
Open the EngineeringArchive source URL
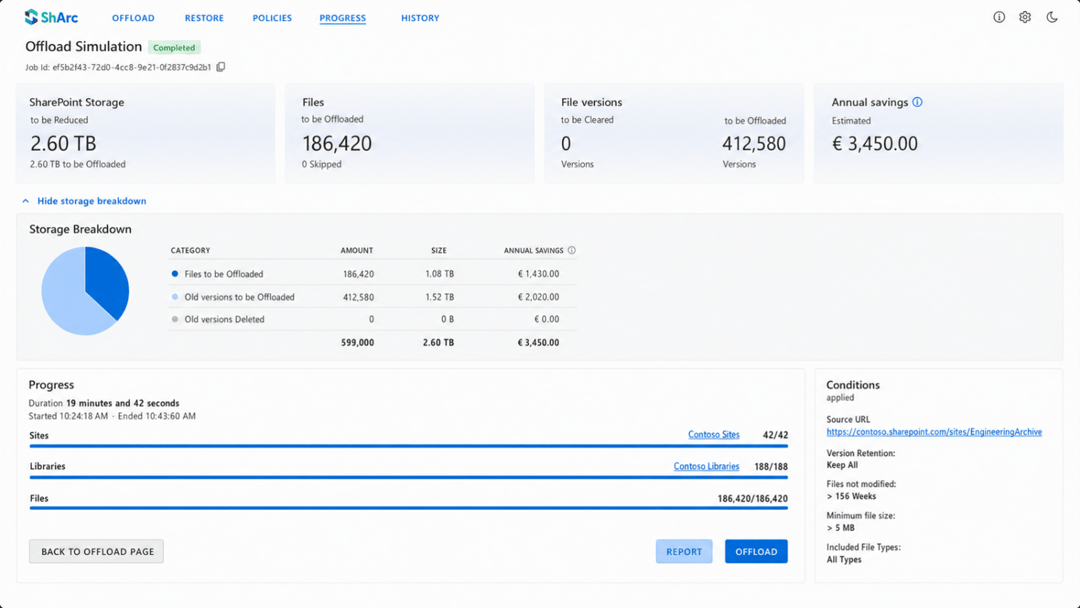[934, 432]
